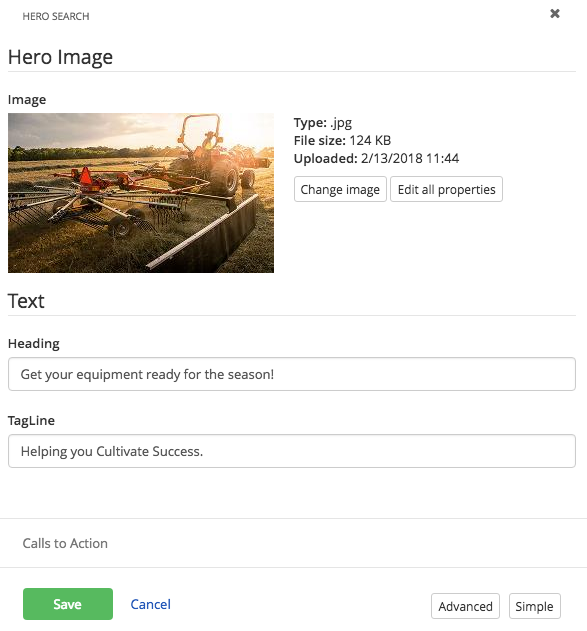
Task: Open Edit all properties
Action: tap(446, 189)
